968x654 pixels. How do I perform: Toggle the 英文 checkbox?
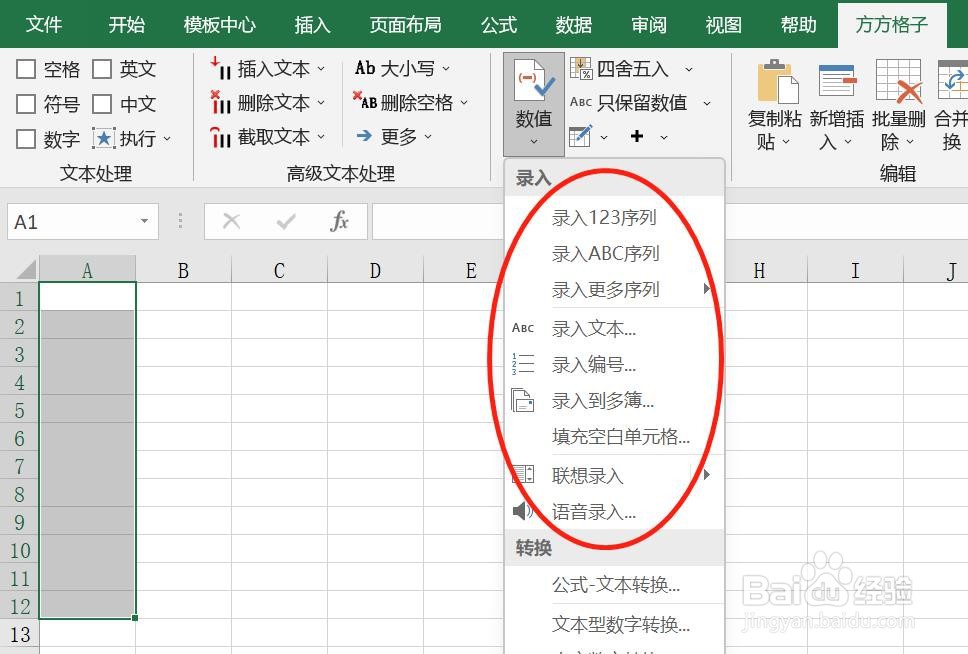(102, 69)
